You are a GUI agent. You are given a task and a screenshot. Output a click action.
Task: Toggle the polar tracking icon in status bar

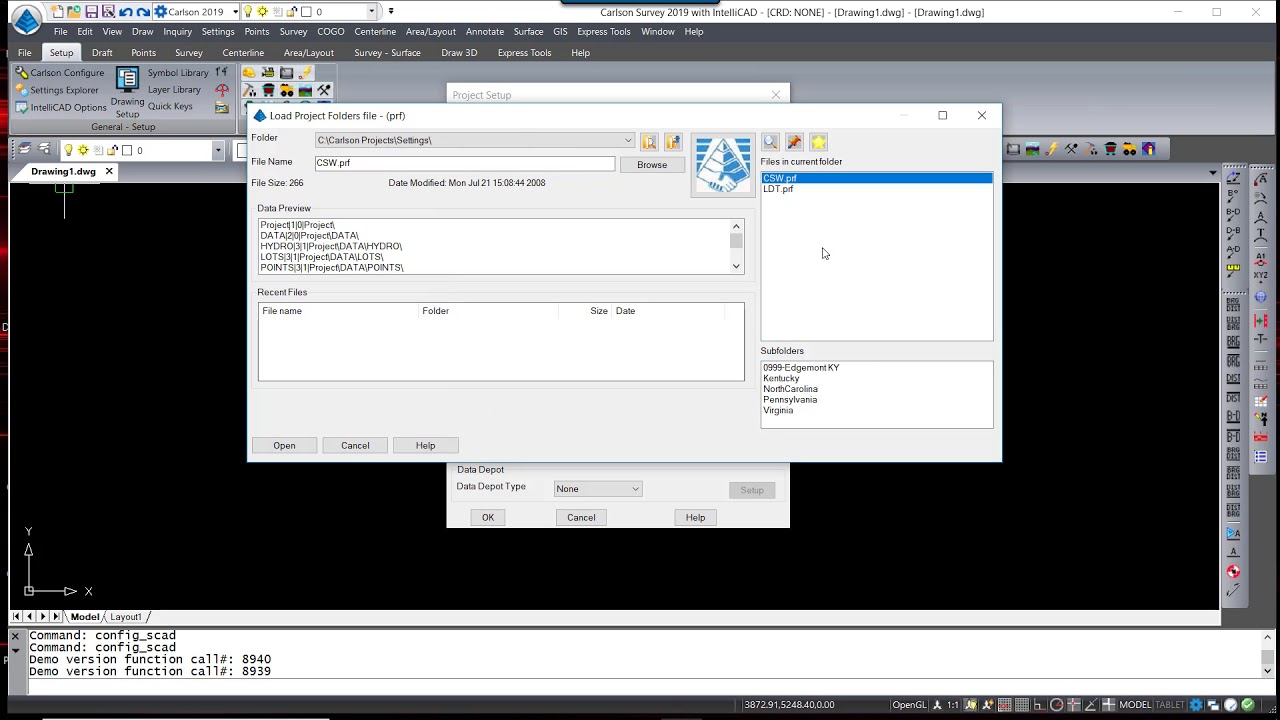tap(1056, 705)
